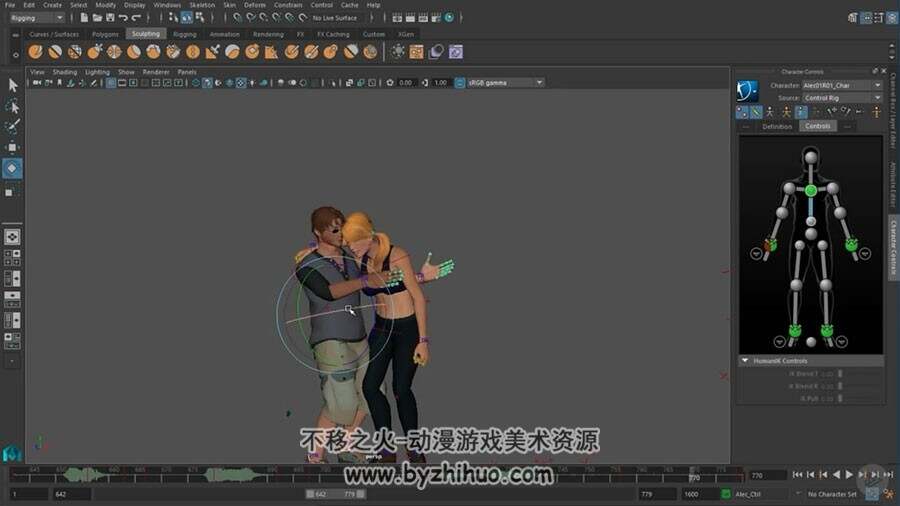Open the Deform menu
This screenshot has width=900, height=506.
click(255, 5)
